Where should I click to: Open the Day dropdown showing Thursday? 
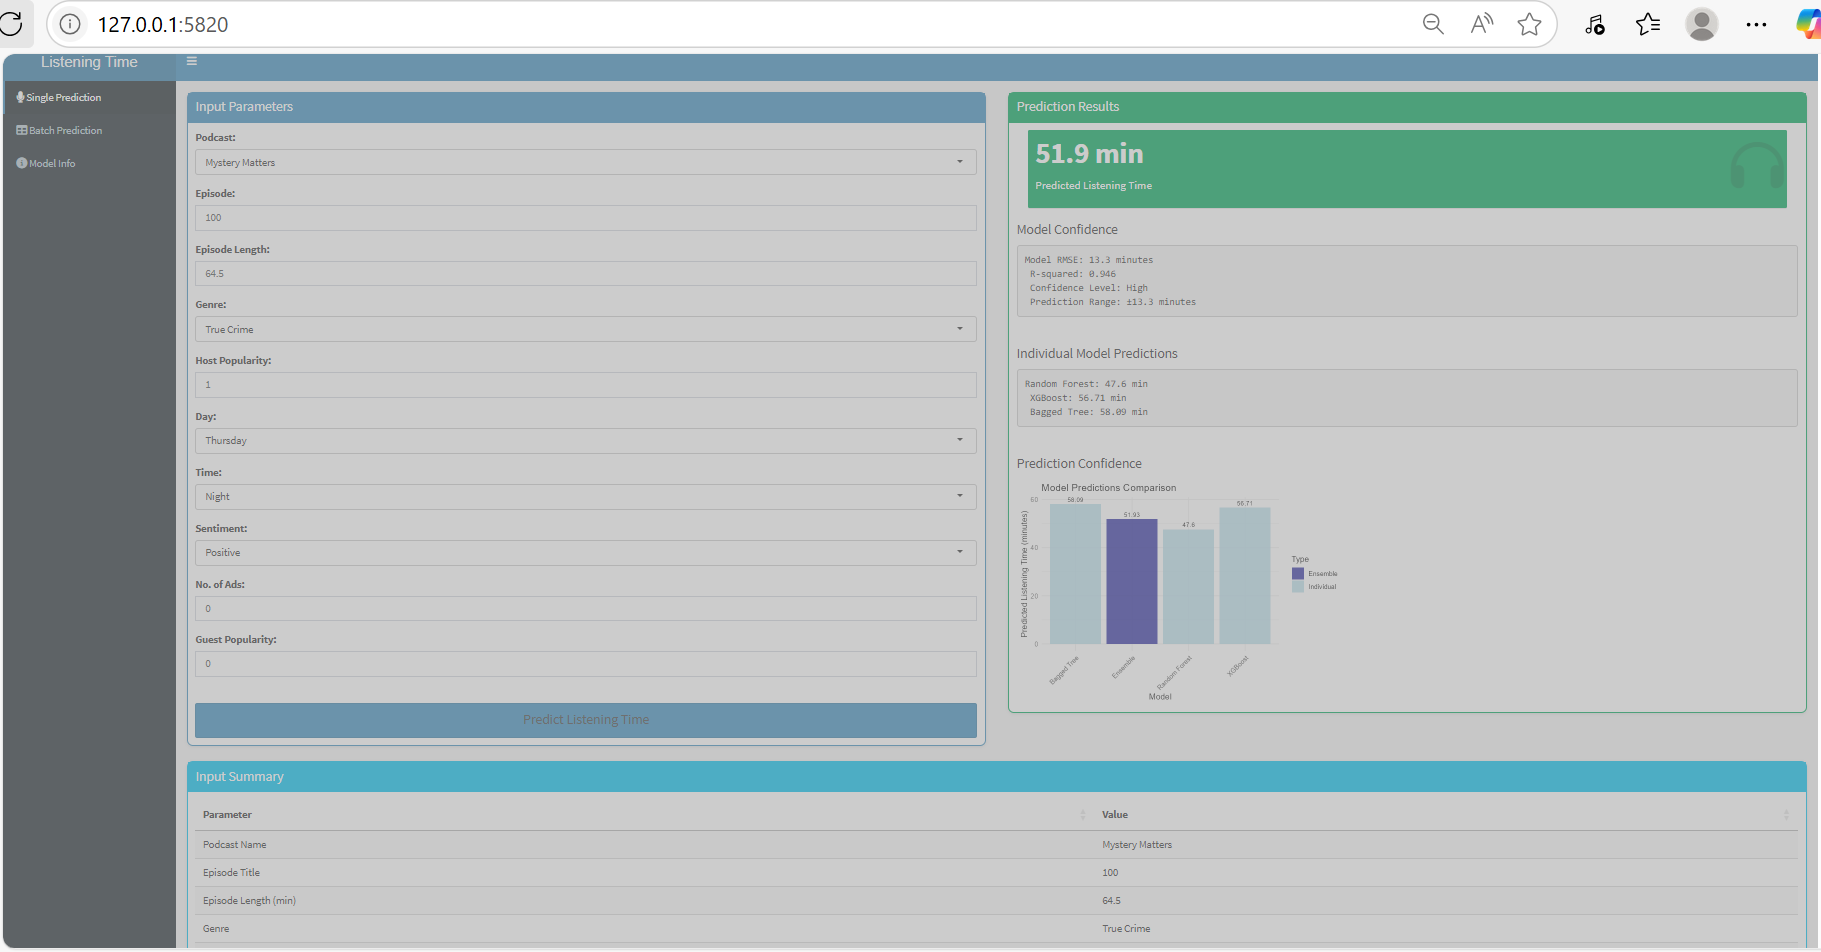click(585, 440)
